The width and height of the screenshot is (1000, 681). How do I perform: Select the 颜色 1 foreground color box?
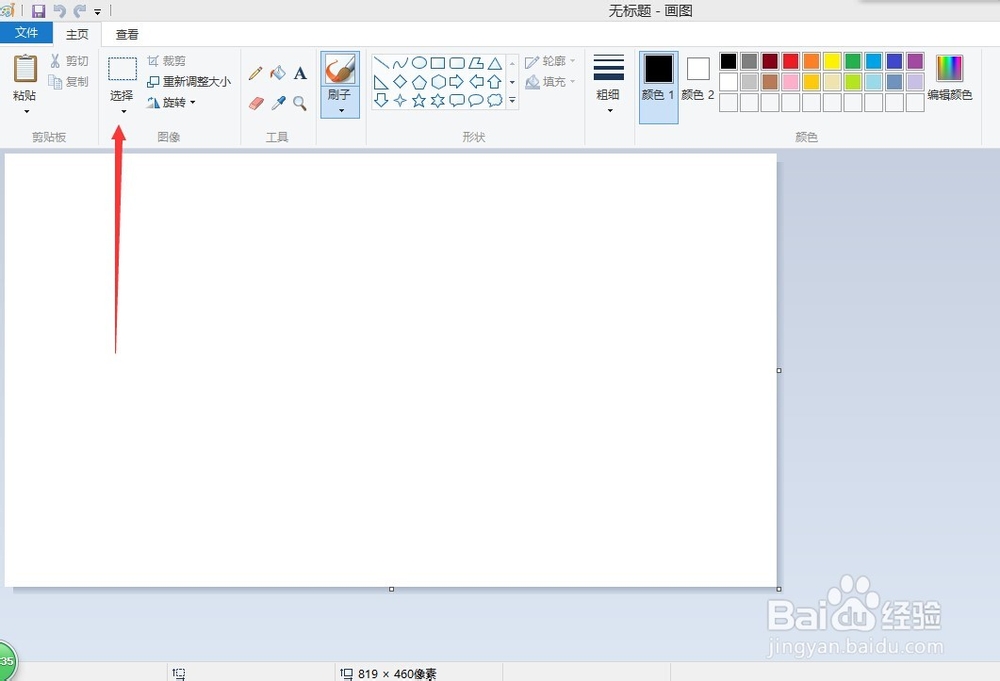(658, 87)
